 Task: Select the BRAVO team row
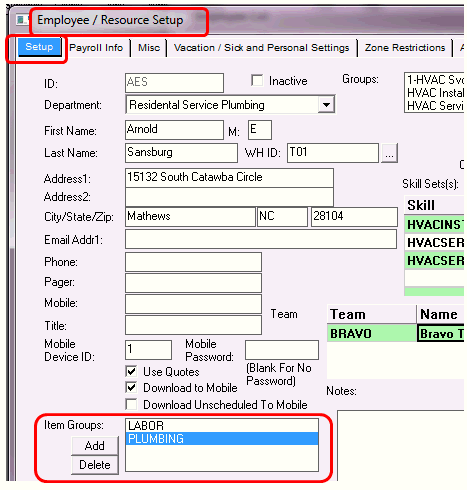click(x=395, y=333)
